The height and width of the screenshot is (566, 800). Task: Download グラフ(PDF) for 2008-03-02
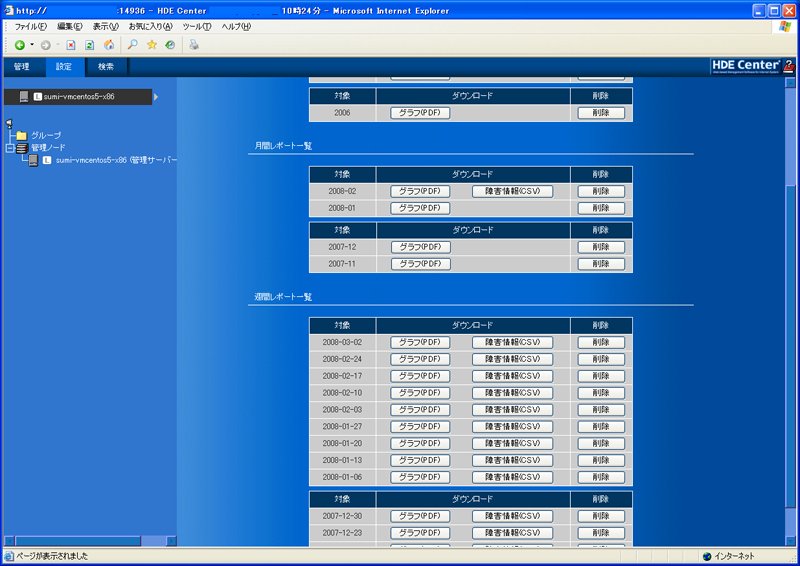click(420, 342)
